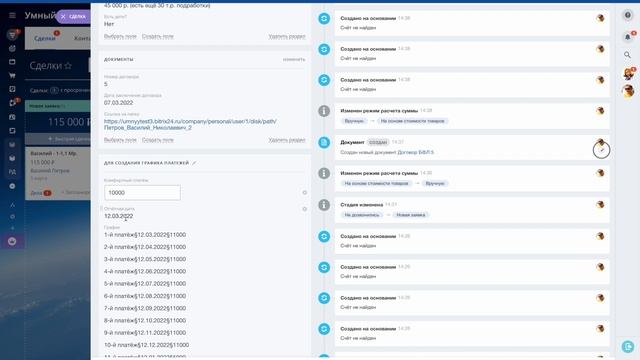Click the создан status badge on the Документ entry

click(x=378, y=142)
